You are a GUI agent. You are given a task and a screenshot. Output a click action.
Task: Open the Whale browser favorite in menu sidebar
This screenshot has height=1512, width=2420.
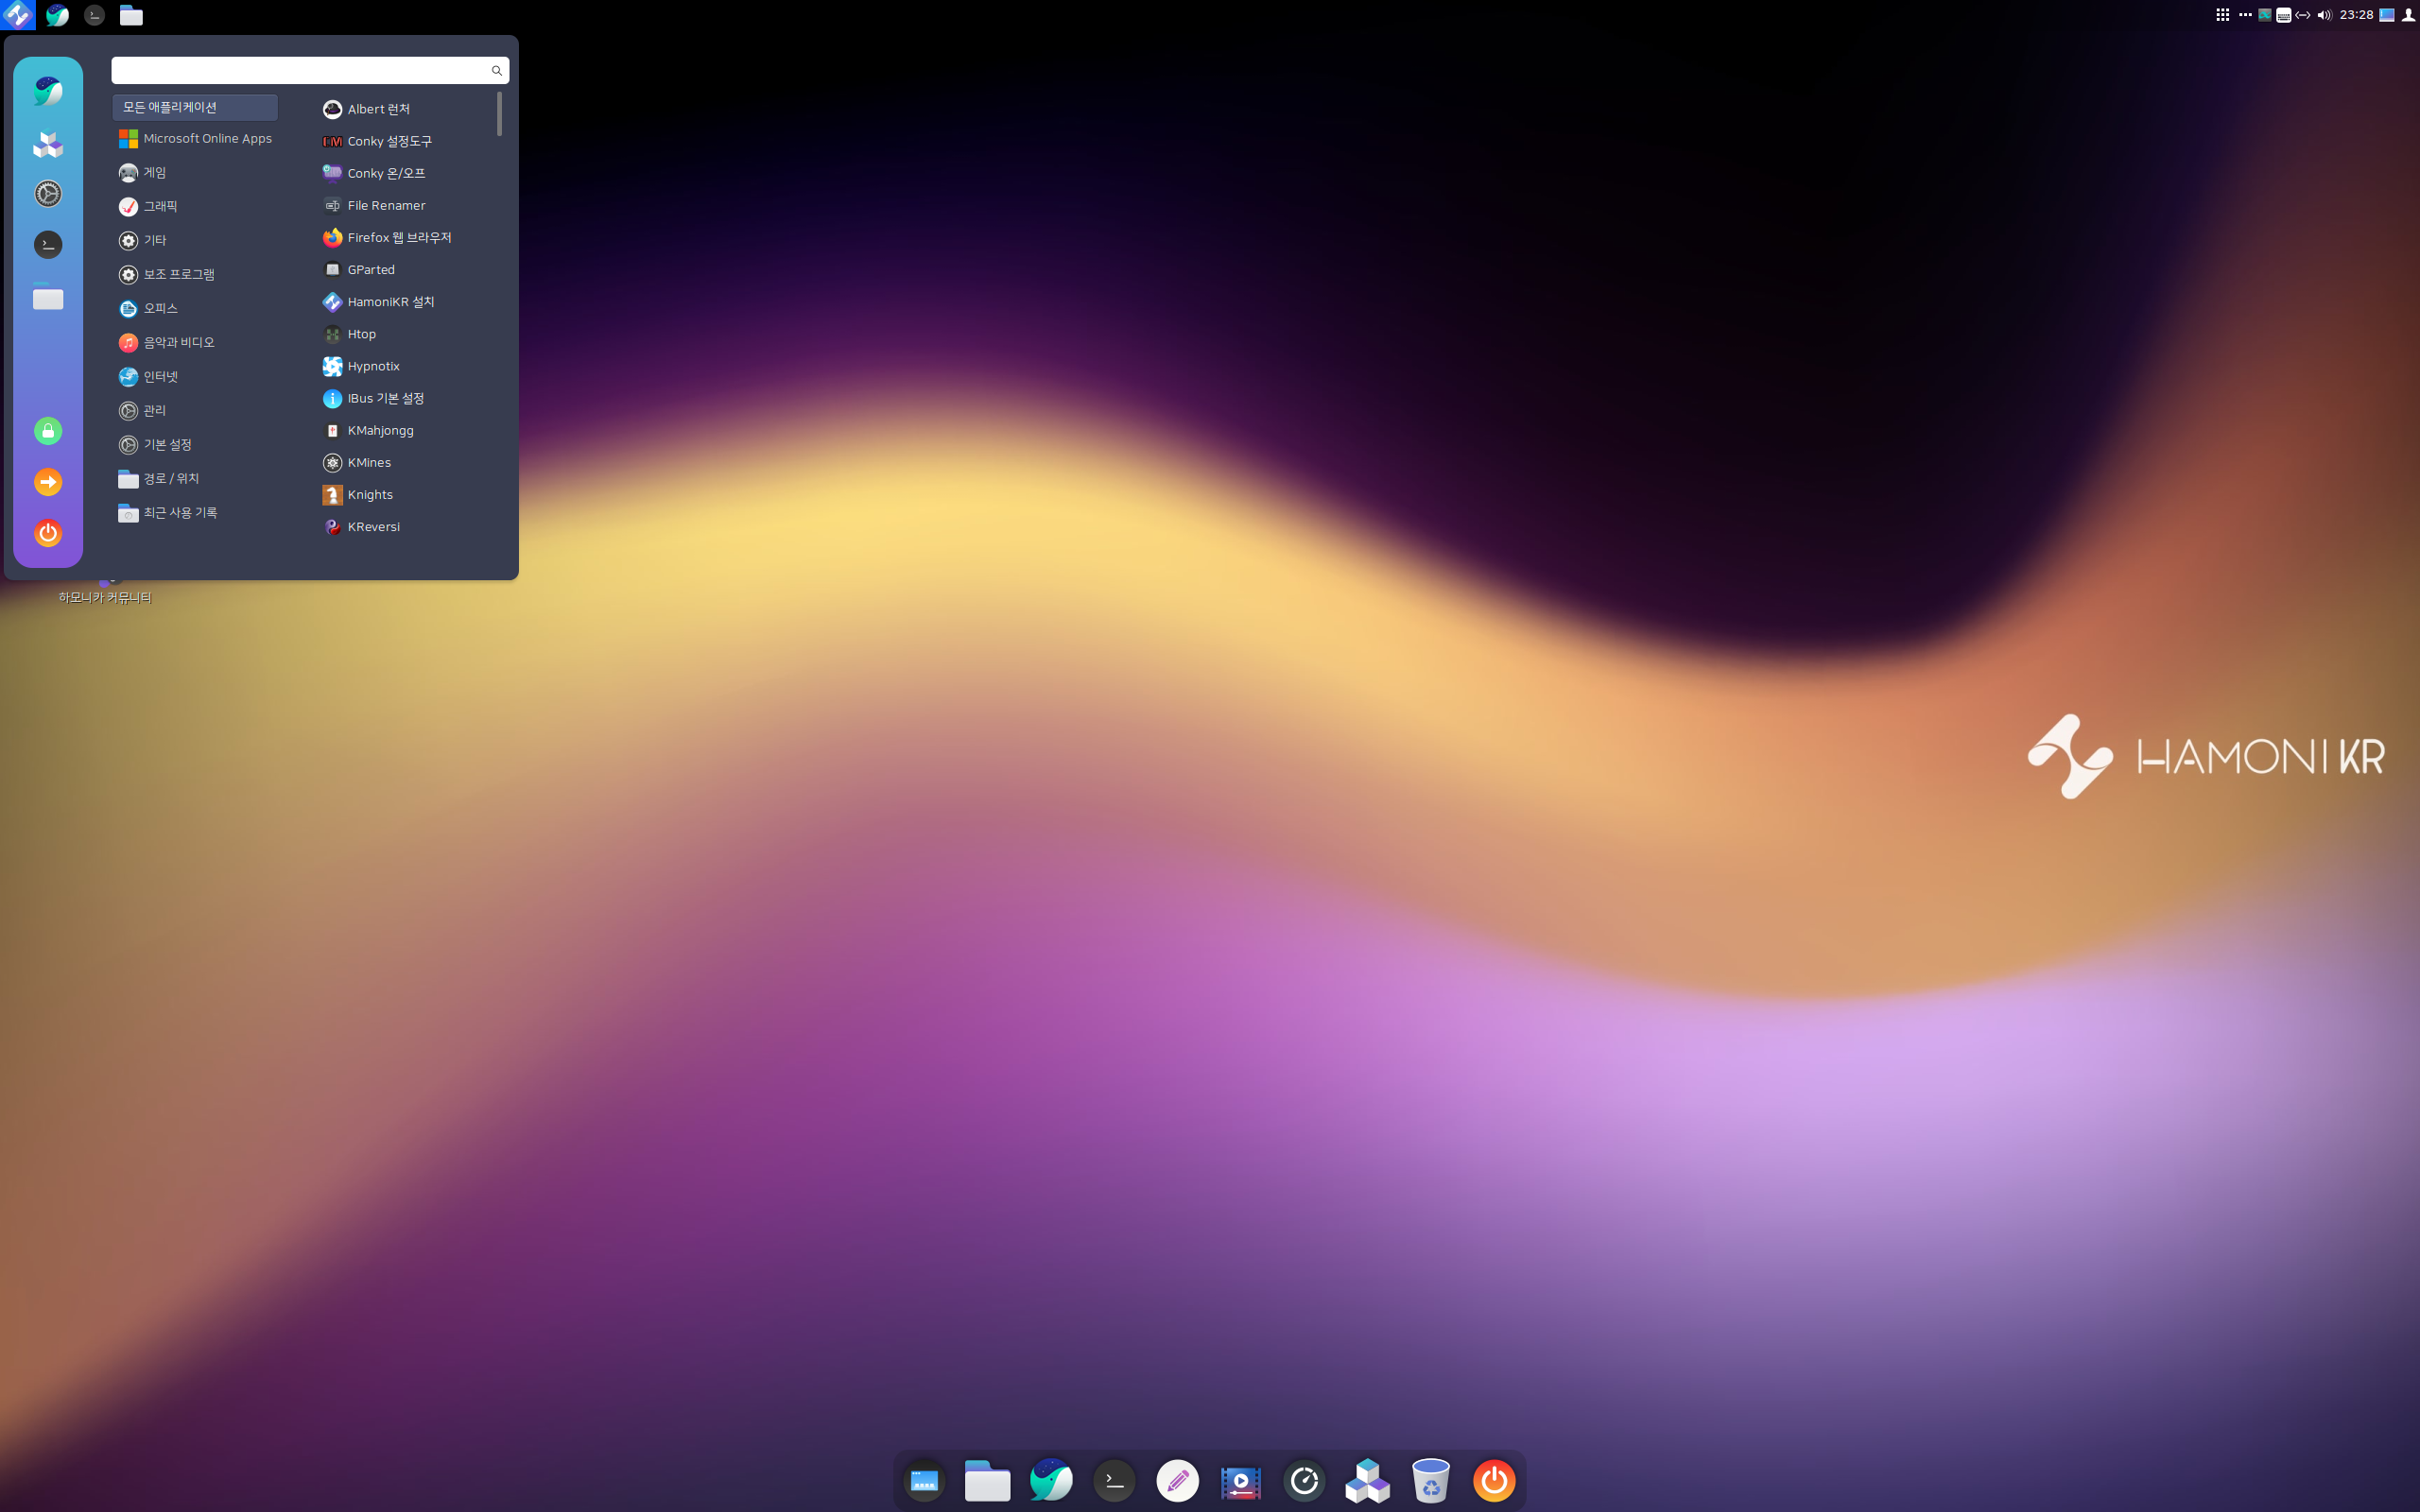[48, 91]
